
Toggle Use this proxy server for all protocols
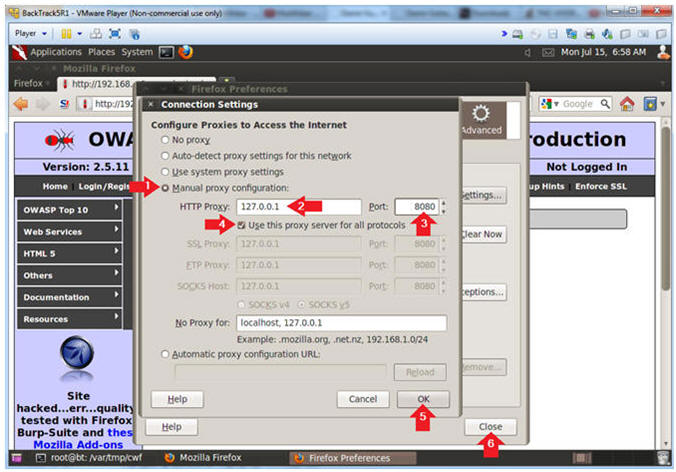[x=241, y=225]
